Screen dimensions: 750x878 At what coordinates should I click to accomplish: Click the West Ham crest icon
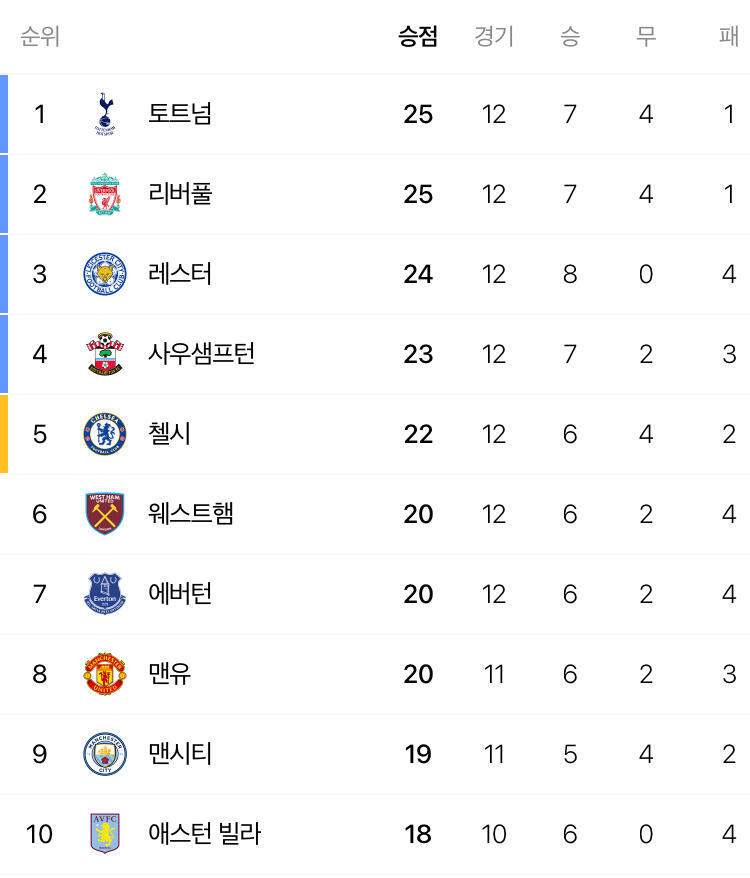click(x=105, y=514)
